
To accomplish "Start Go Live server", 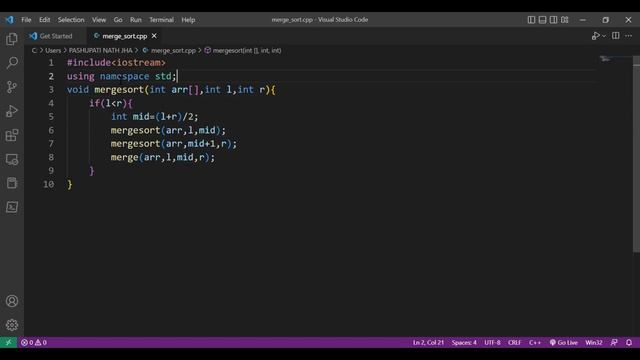I will point(564,342).
